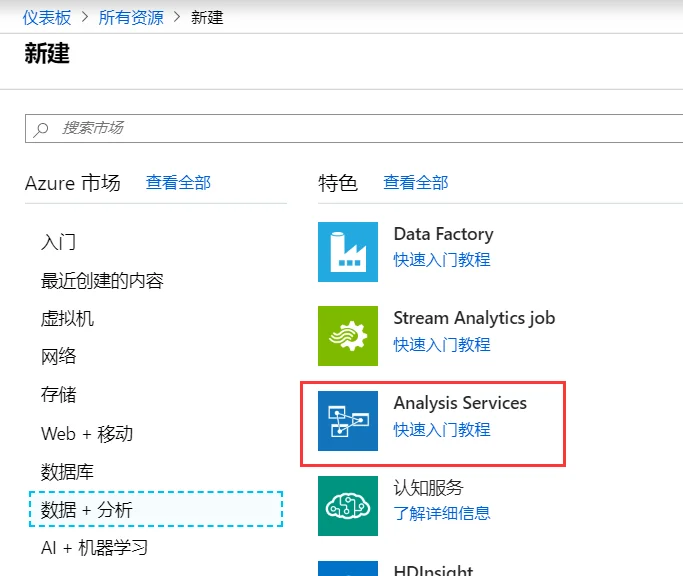Select the 网络 category
683x576 pixels.
point(58,356)
